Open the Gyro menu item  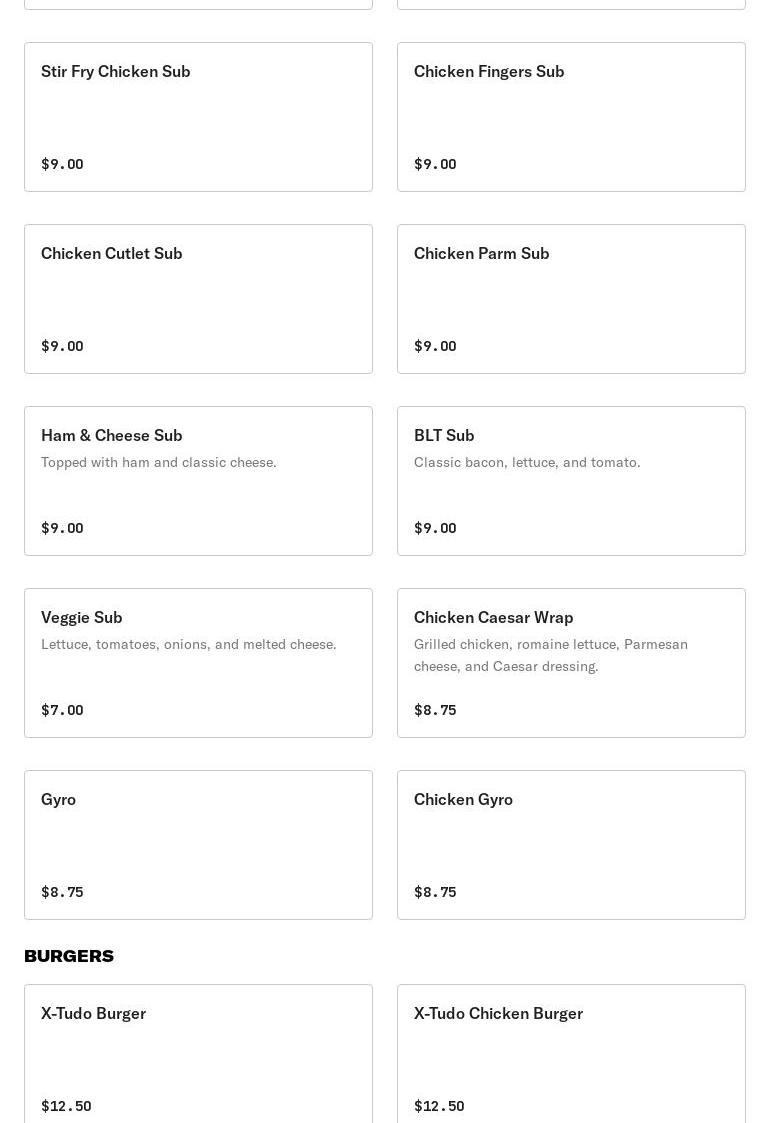[x=198, y=844]
